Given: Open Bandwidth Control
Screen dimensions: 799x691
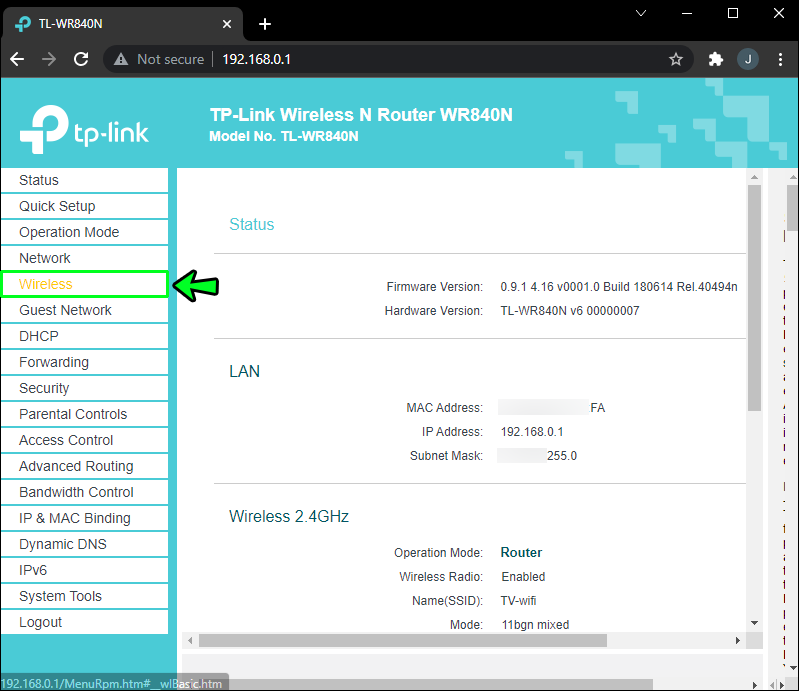Looking at the screenshot, I should [85, 492].
